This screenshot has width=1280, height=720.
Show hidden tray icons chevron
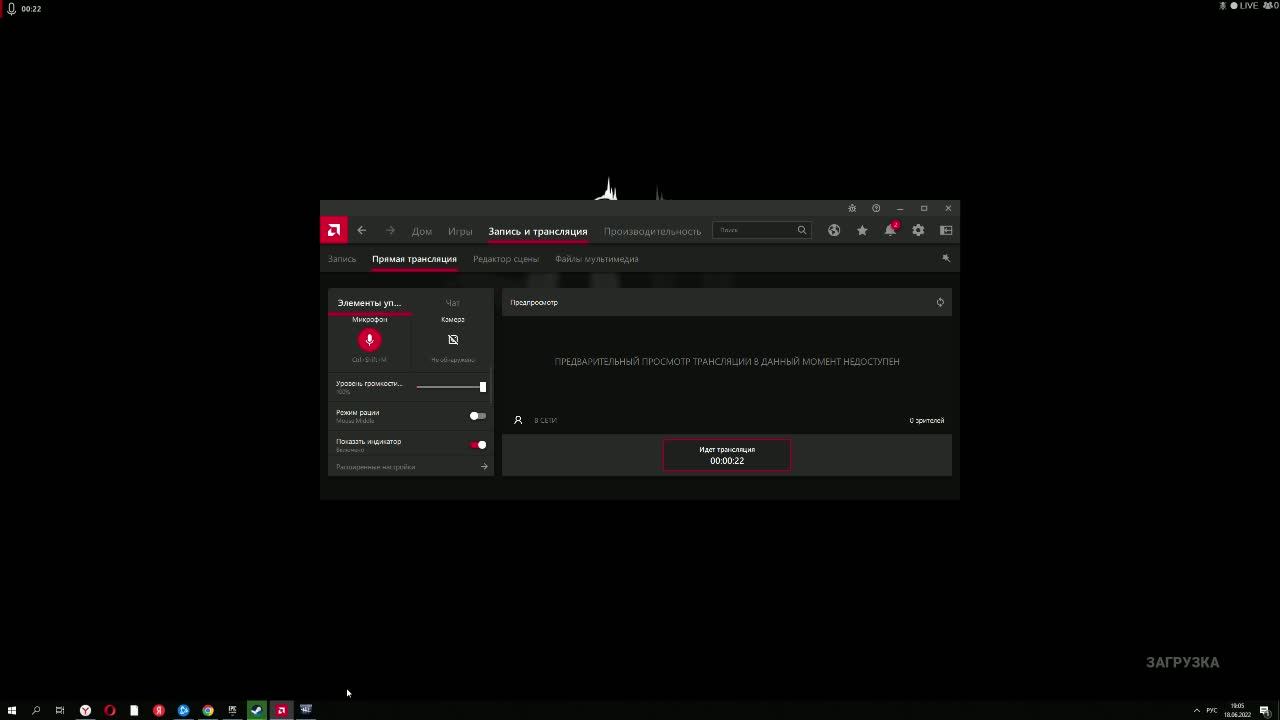click(x=1197, y=710)
